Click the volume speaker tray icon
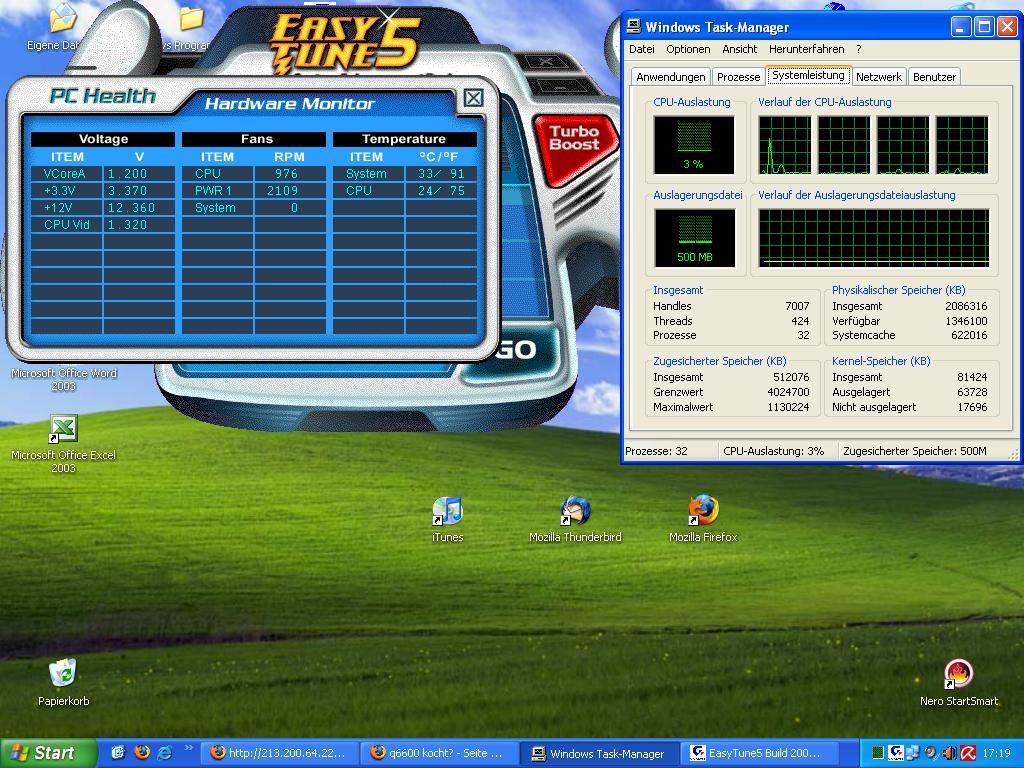 pos(950,754)
